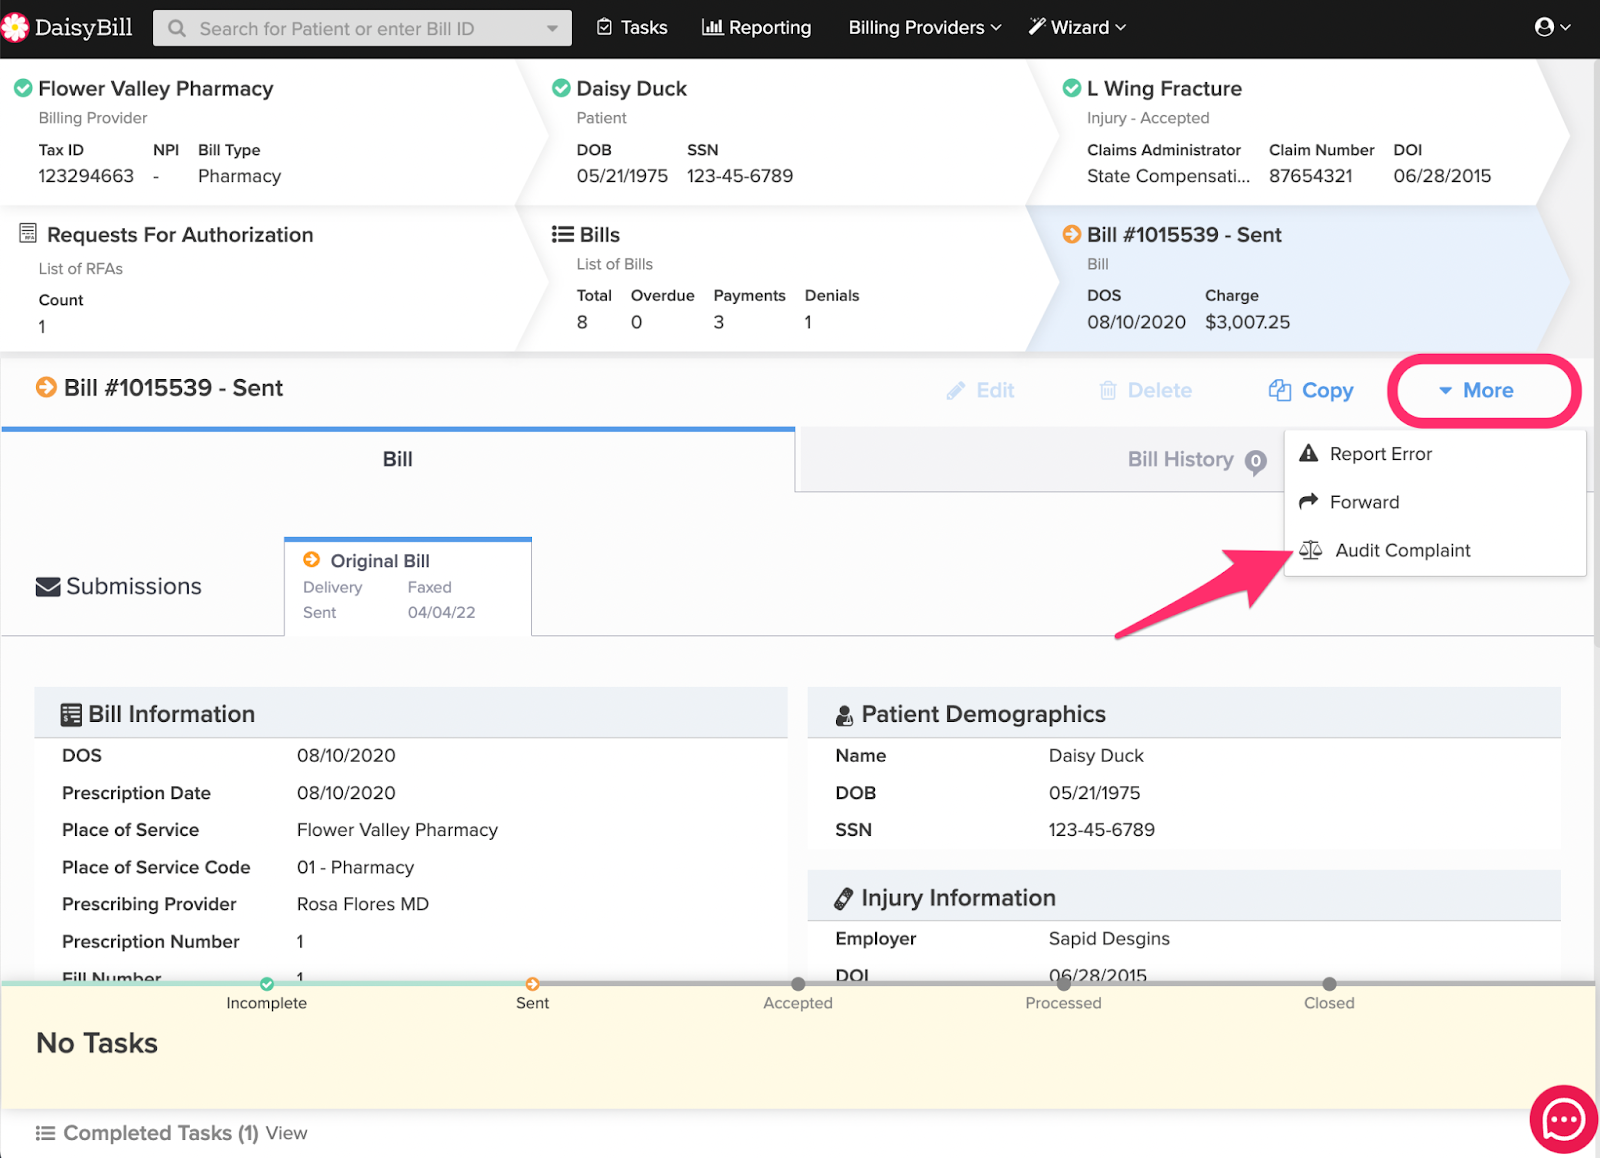Open the Flower Valley Pharmacy billing provider
This screenshot has height=1158, width=1600.
(x=155, y=88)
